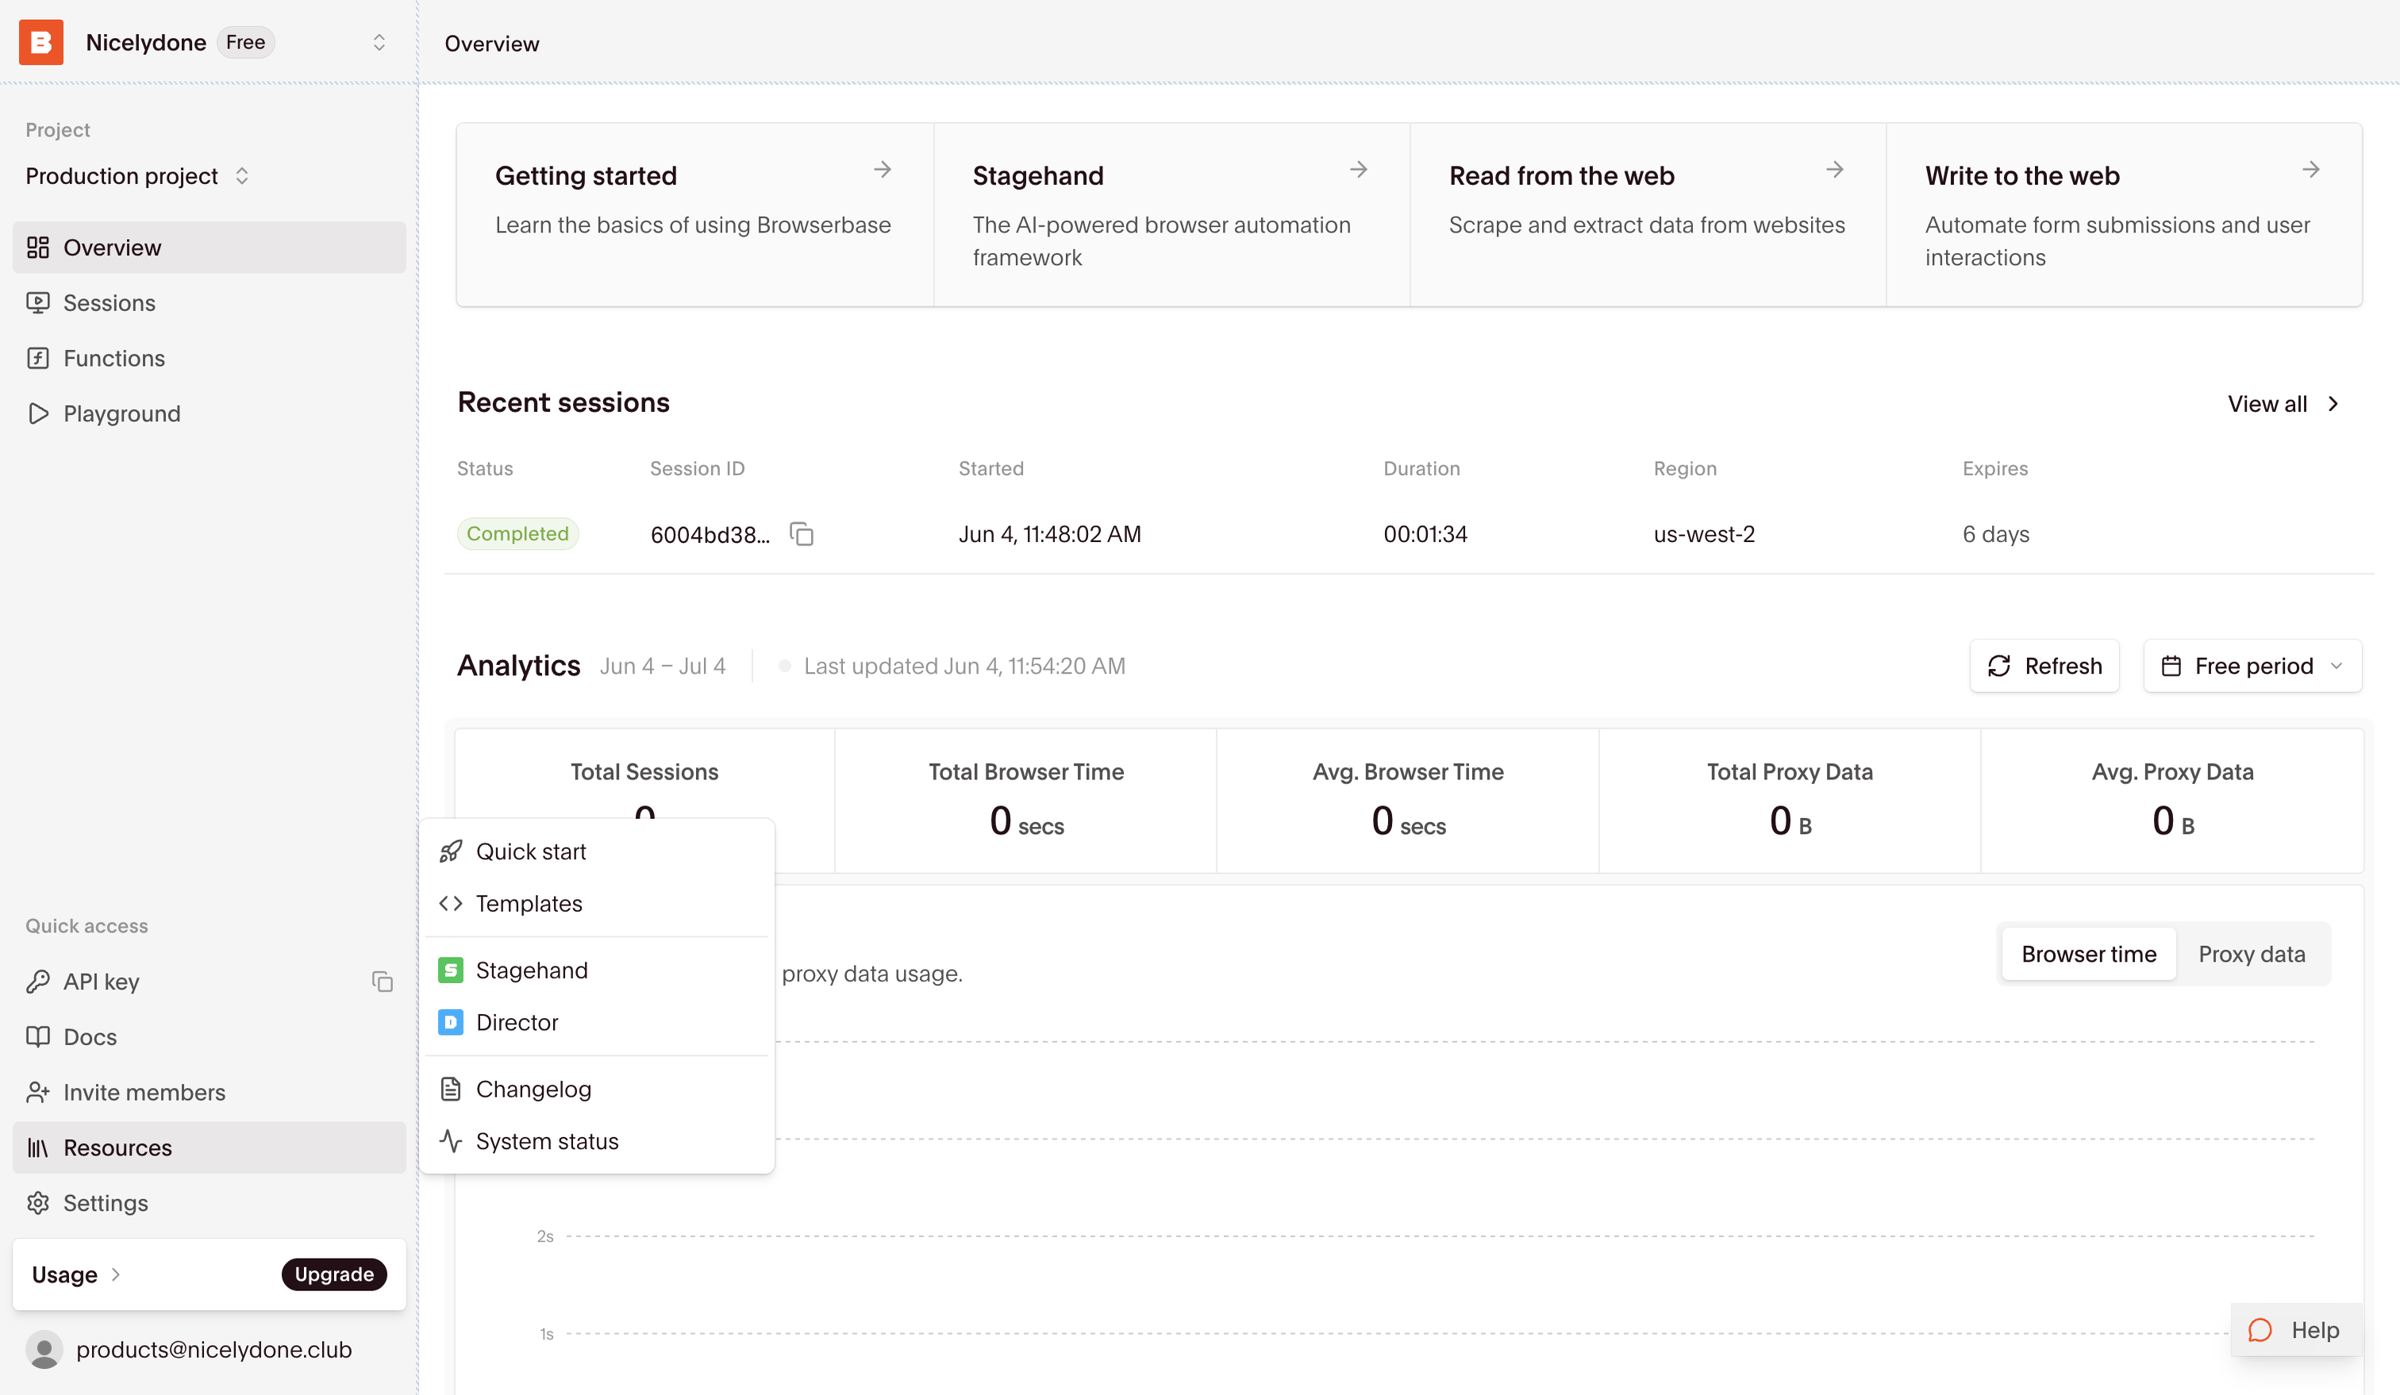The width and height of the screenshot is (2400, 1395).
Task: Open the Stagehand framework card
Action: tap(1171, 215)
